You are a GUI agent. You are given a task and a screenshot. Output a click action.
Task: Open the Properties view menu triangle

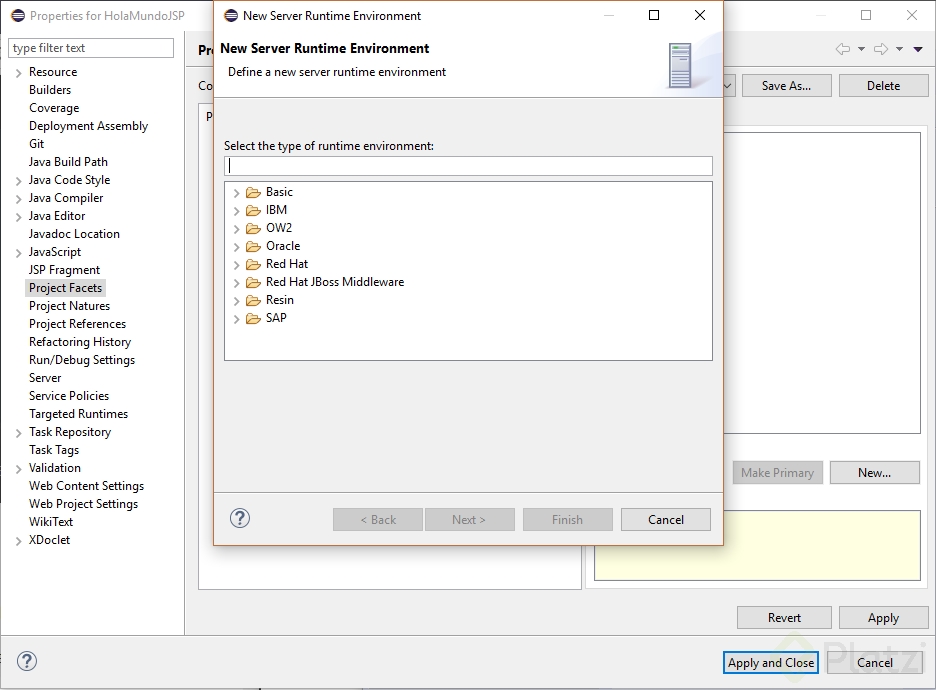tap(918, 50)
